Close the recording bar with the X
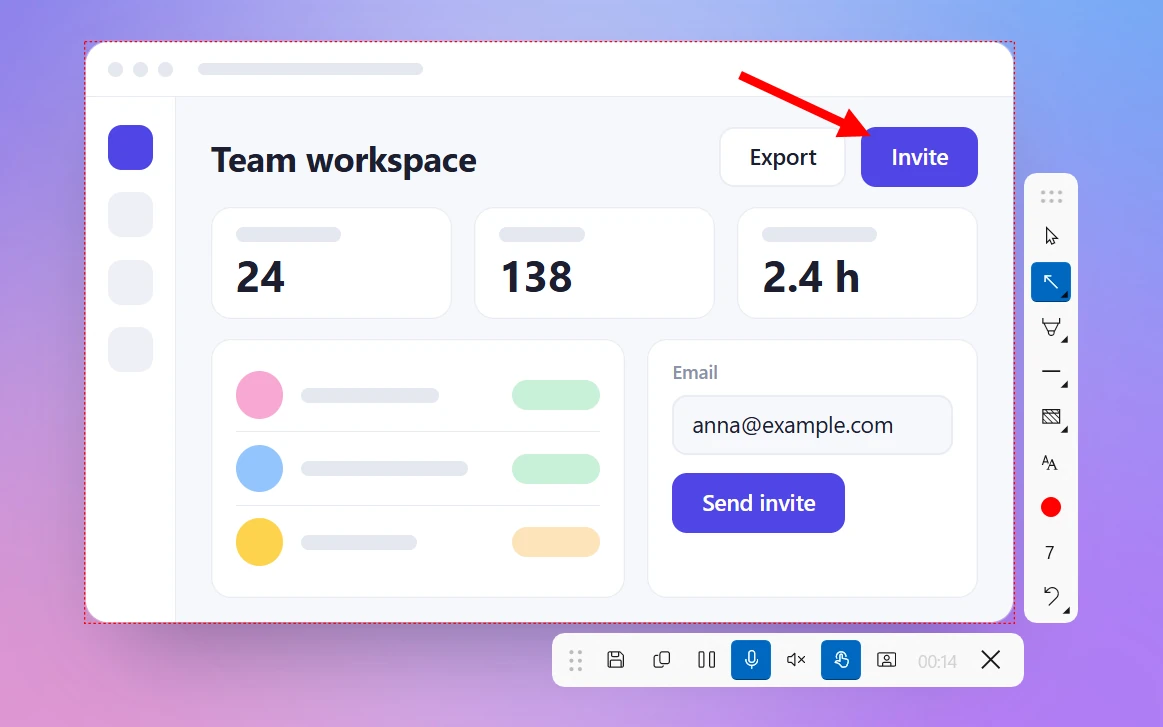 990,659
